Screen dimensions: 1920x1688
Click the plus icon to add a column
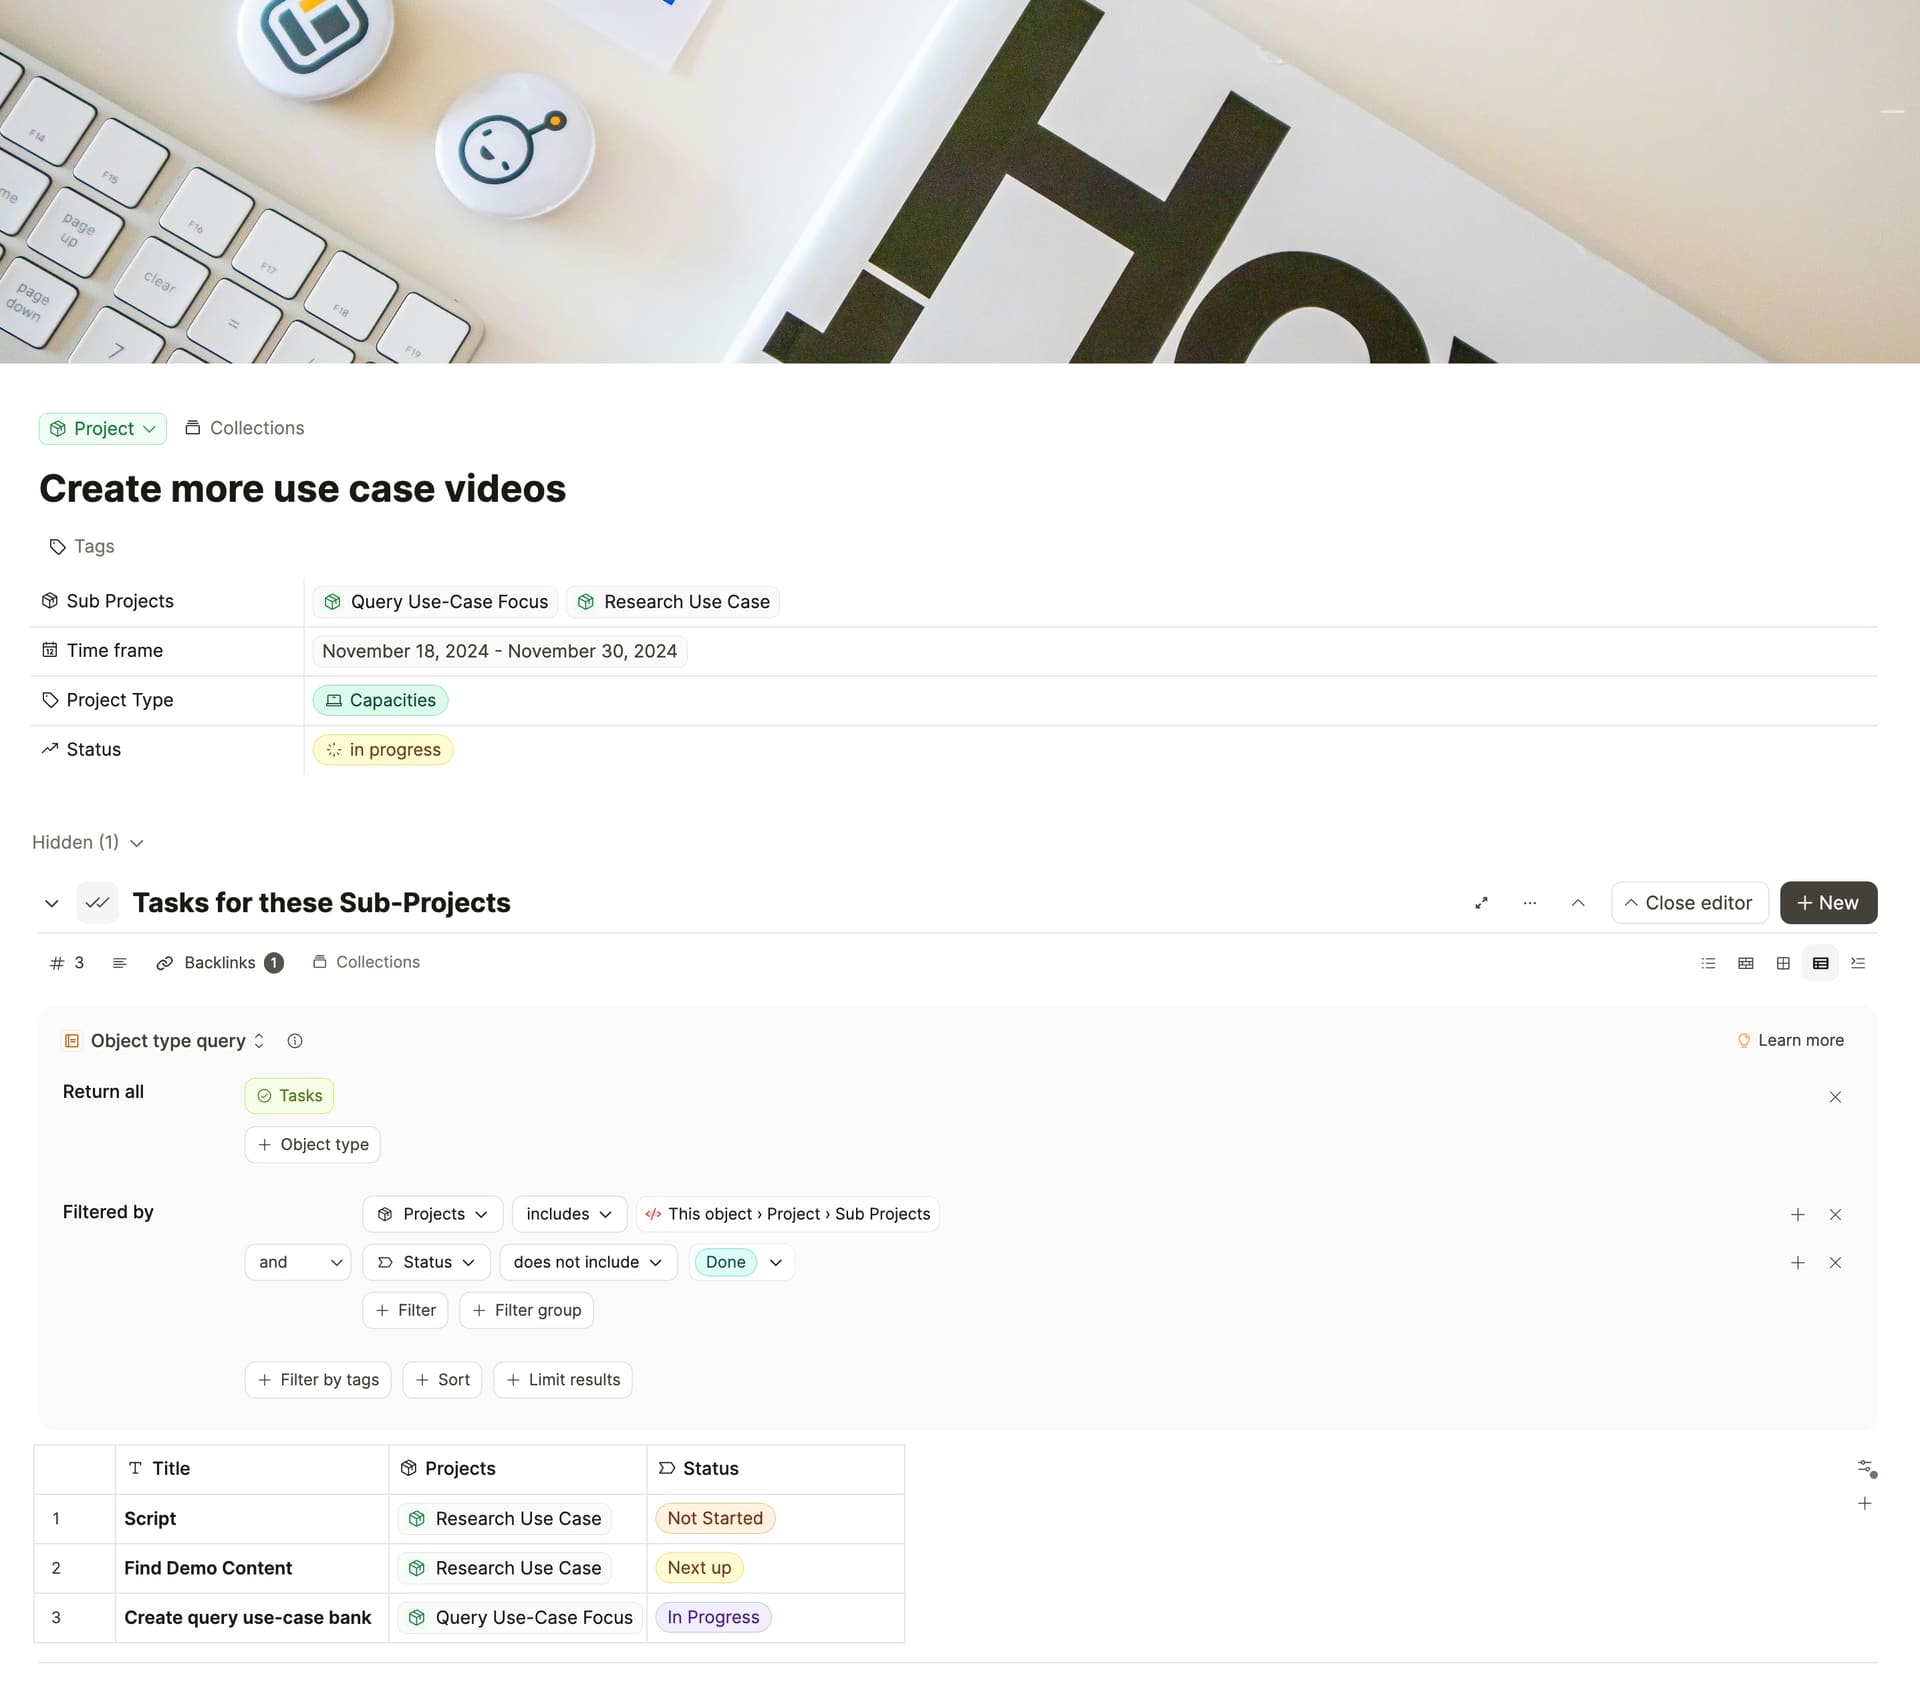pos(1864,1503)
